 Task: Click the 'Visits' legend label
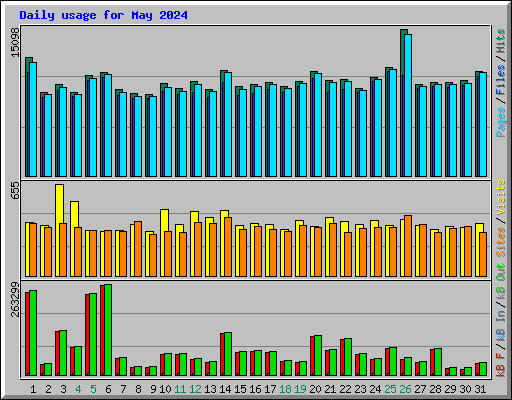pos(500,198)
